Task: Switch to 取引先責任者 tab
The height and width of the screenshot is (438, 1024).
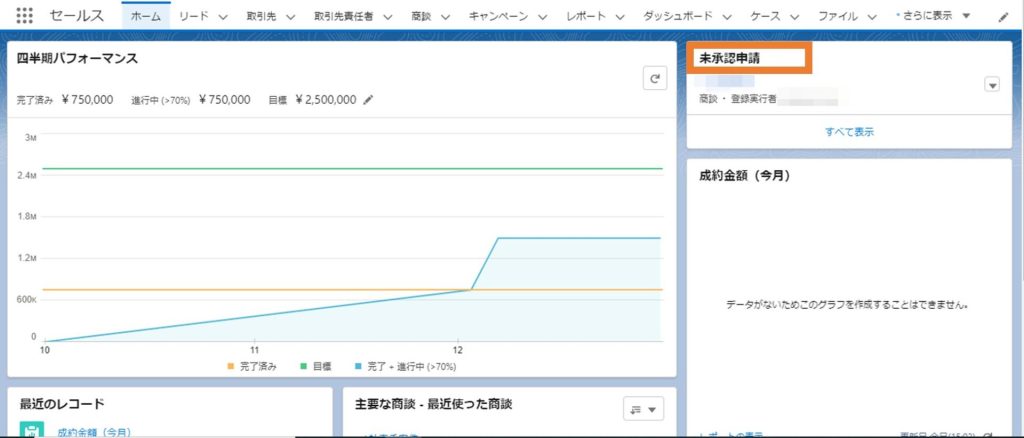Action: [x=344, y=17]
